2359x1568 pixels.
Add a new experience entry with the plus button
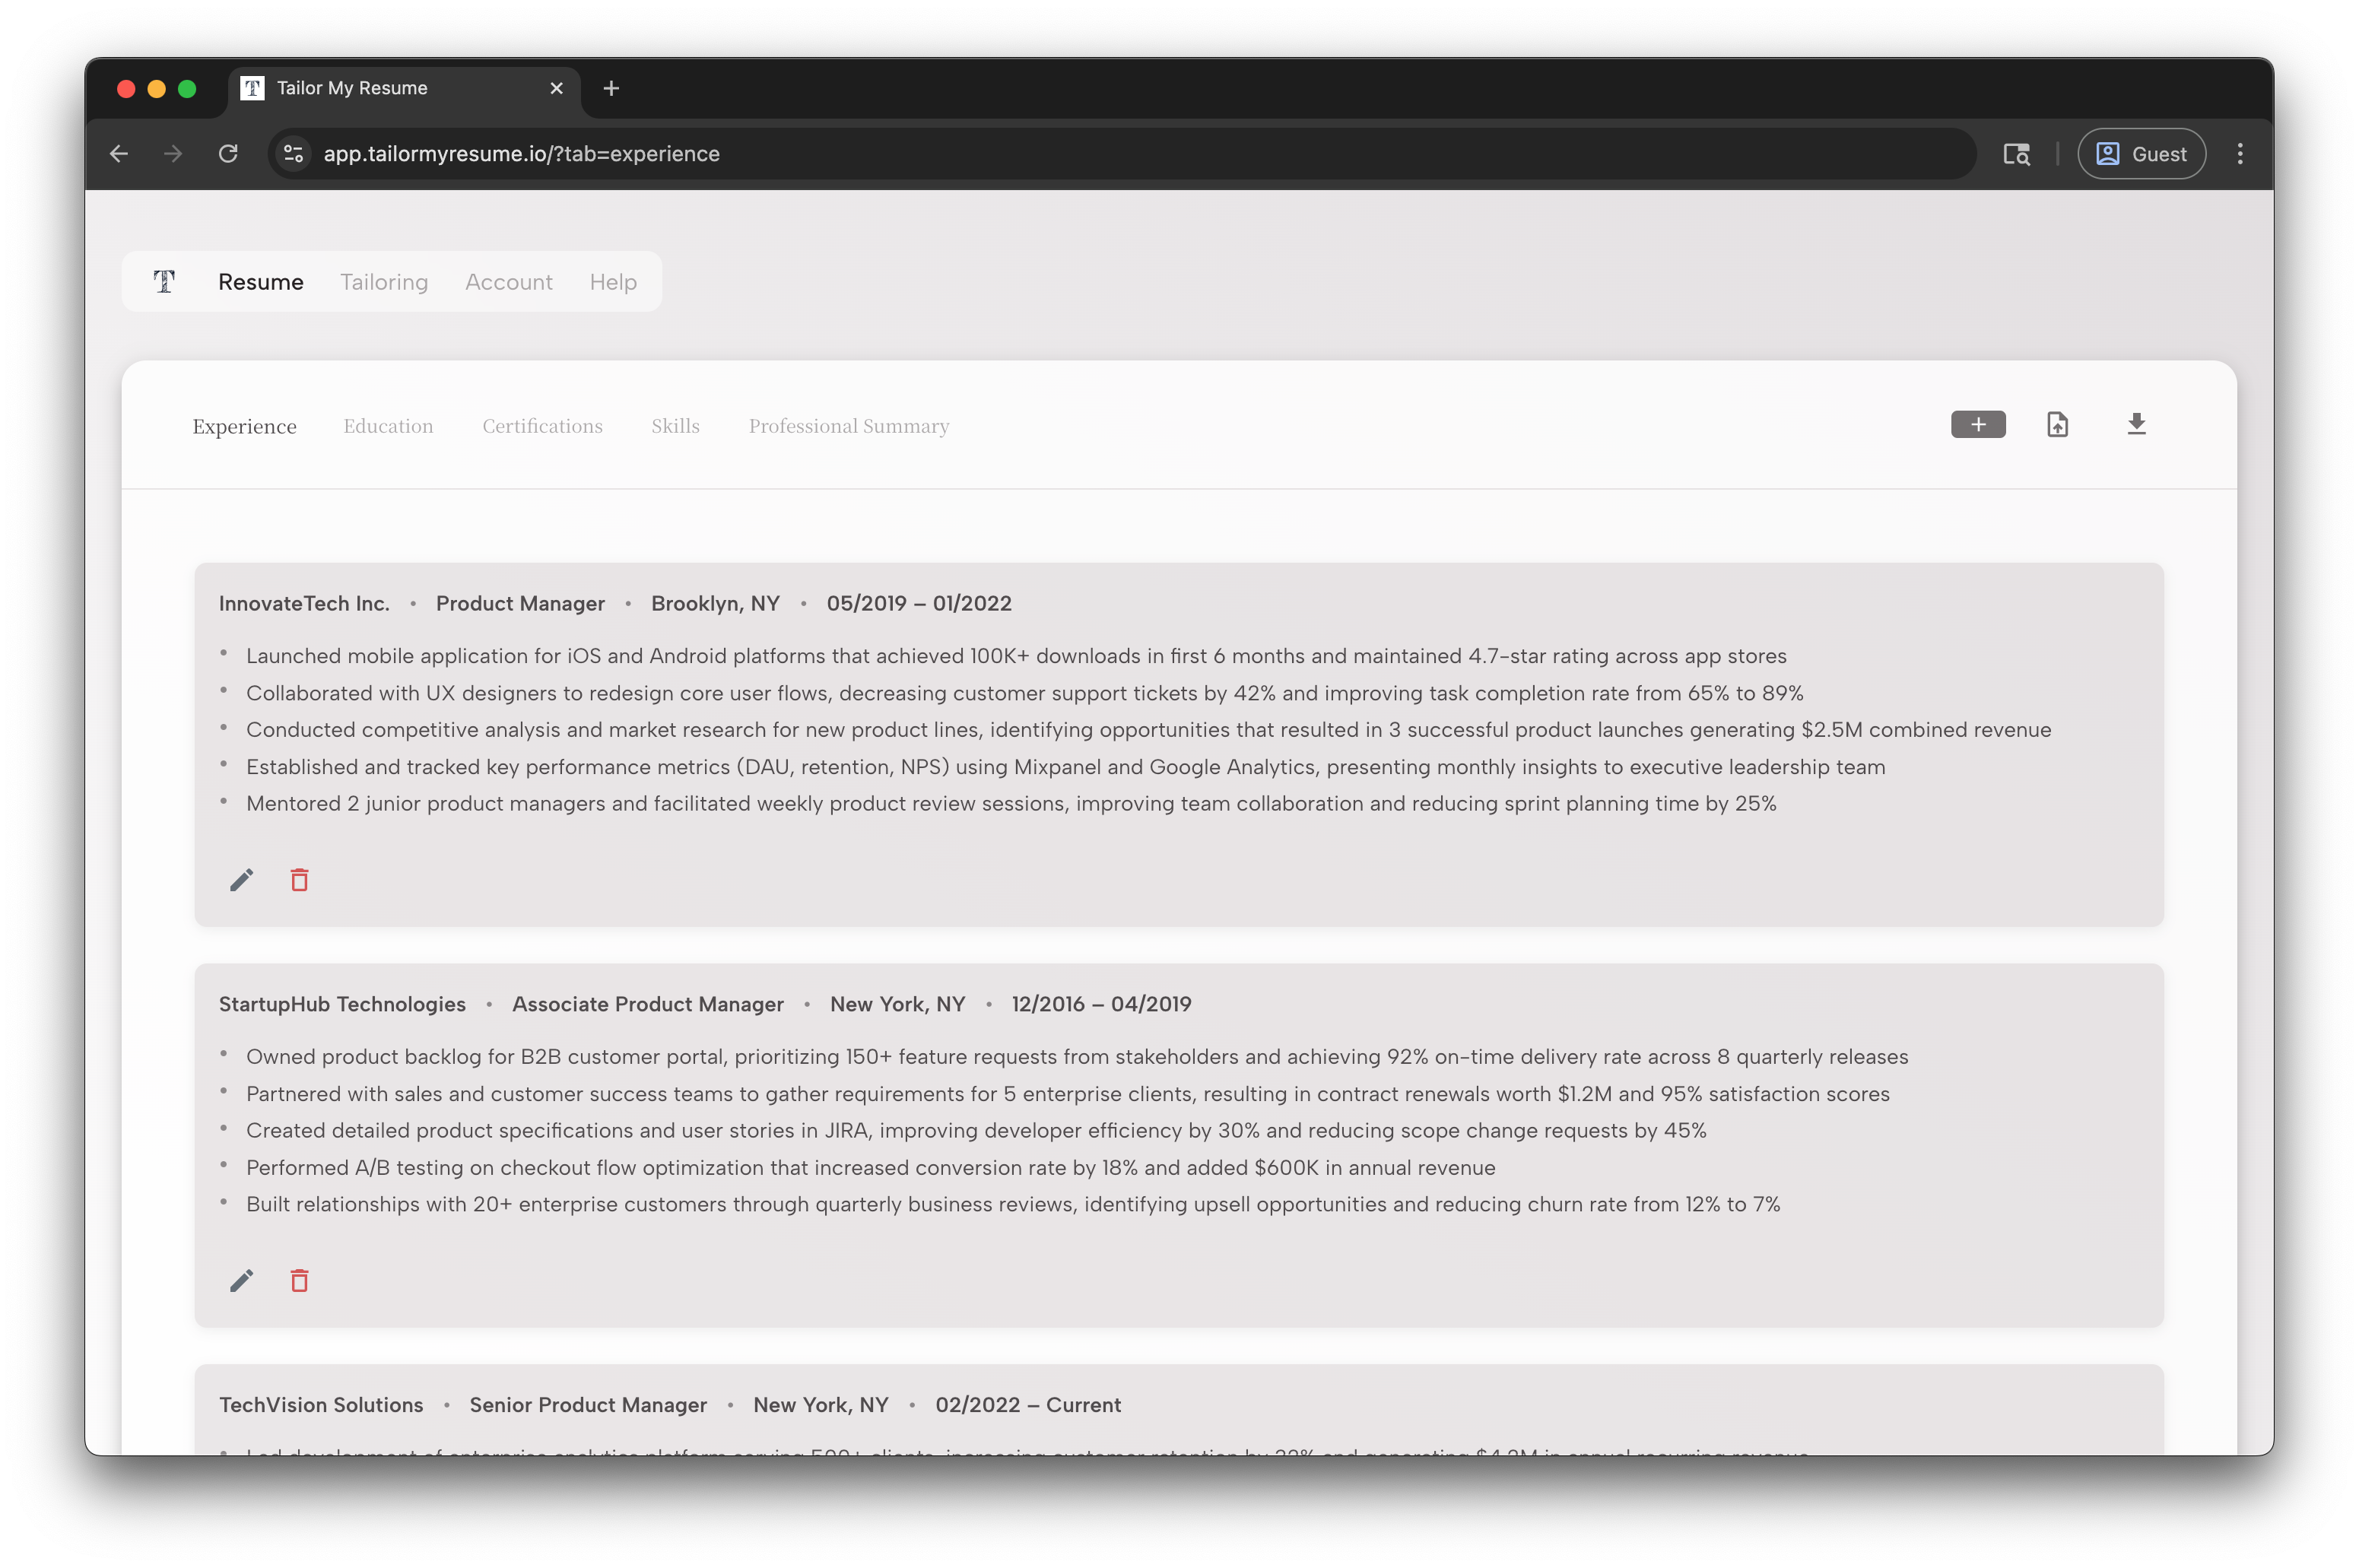coord(1978,424)
